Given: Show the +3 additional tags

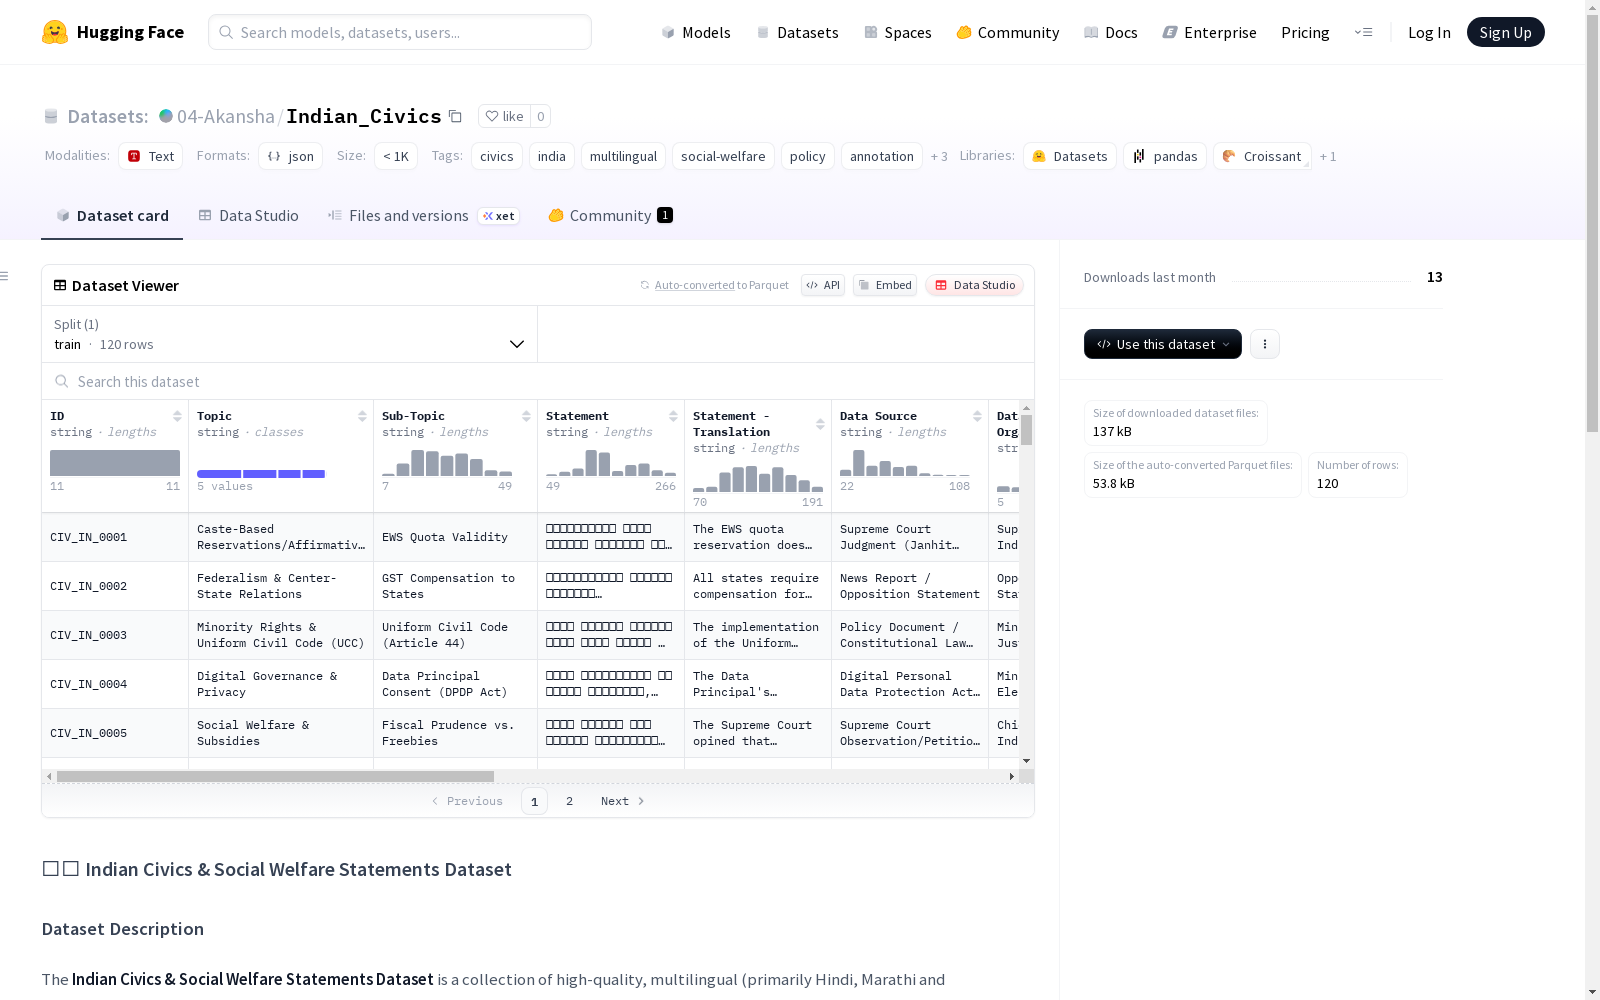Looking at the screenshot, I should tap(939, 156).
